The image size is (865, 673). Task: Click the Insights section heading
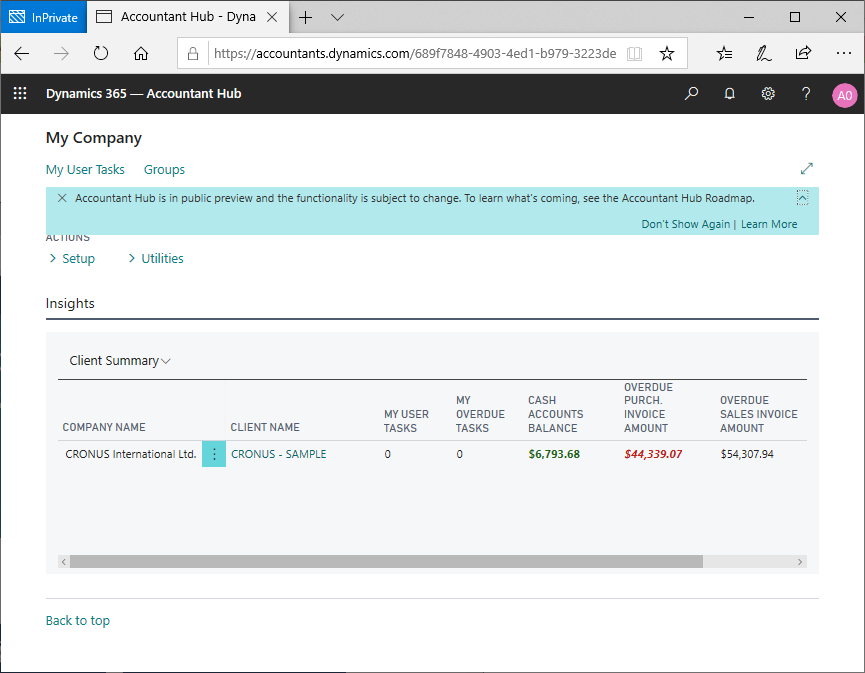click(70, 303)
